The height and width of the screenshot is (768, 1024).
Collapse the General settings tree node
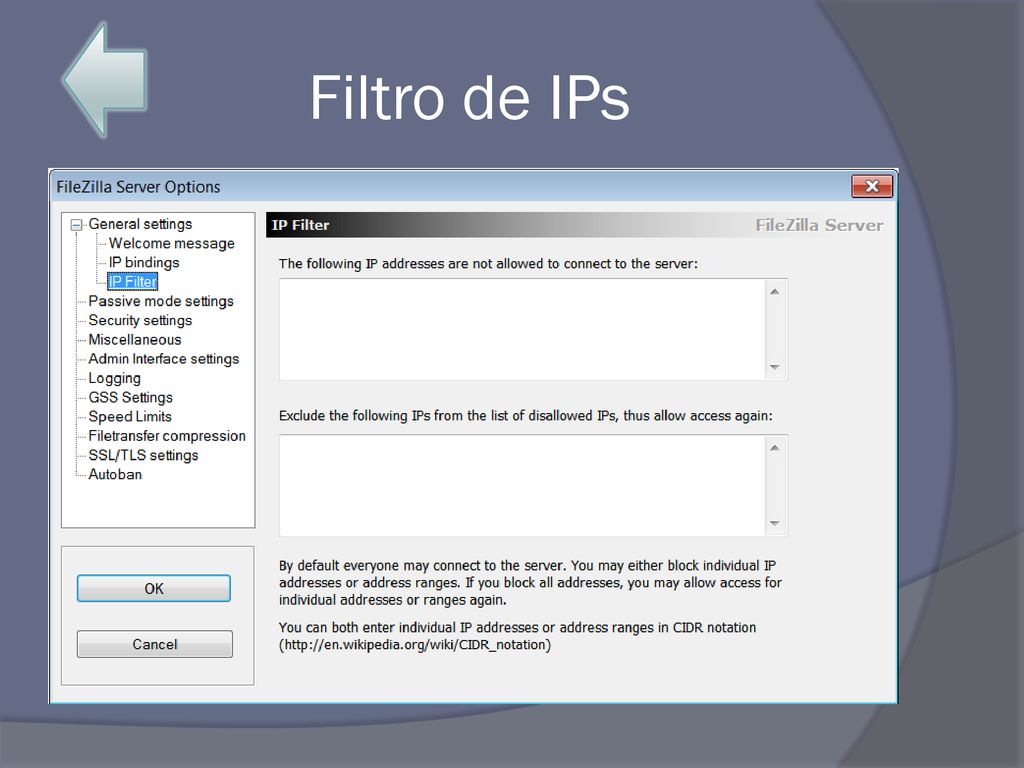(76, 225)
